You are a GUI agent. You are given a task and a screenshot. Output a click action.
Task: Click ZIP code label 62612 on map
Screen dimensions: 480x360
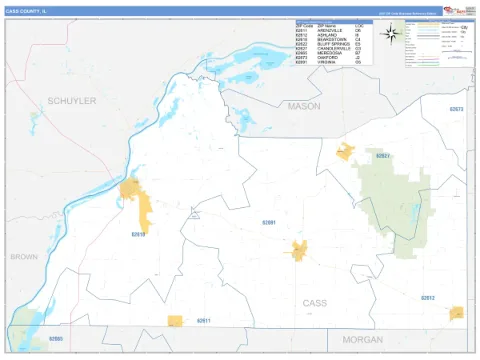(428, 298)
